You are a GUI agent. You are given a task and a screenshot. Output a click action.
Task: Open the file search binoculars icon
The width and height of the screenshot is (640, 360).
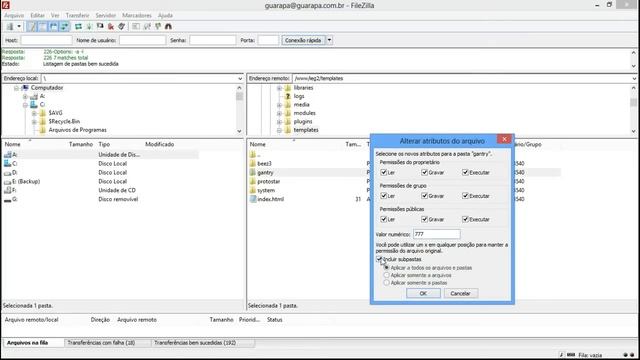[x=168, y=27]
